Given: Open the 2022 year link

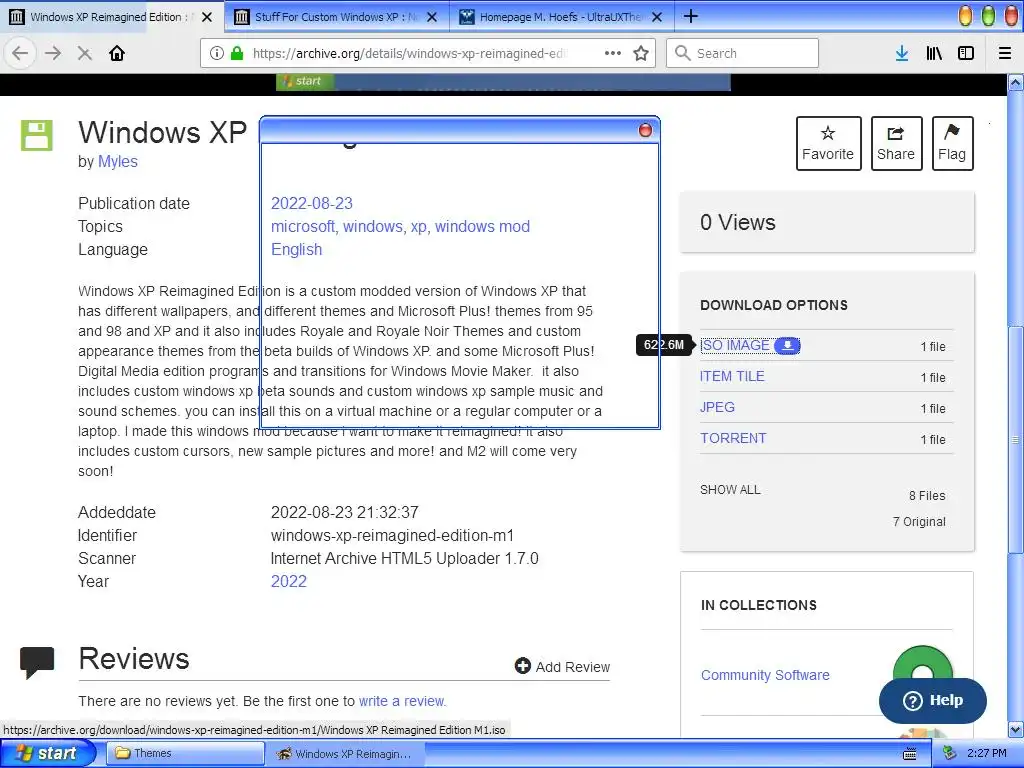Looking at the screenshot, I should tap(289, 581).
